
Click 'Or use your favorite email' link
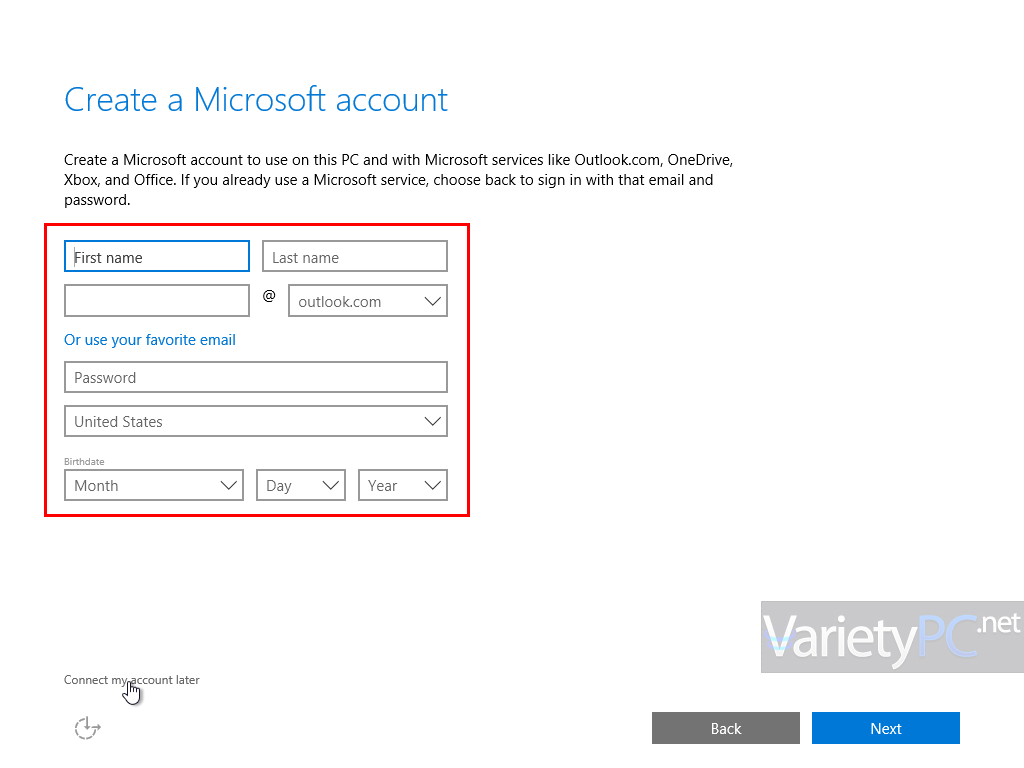point(150,340)
